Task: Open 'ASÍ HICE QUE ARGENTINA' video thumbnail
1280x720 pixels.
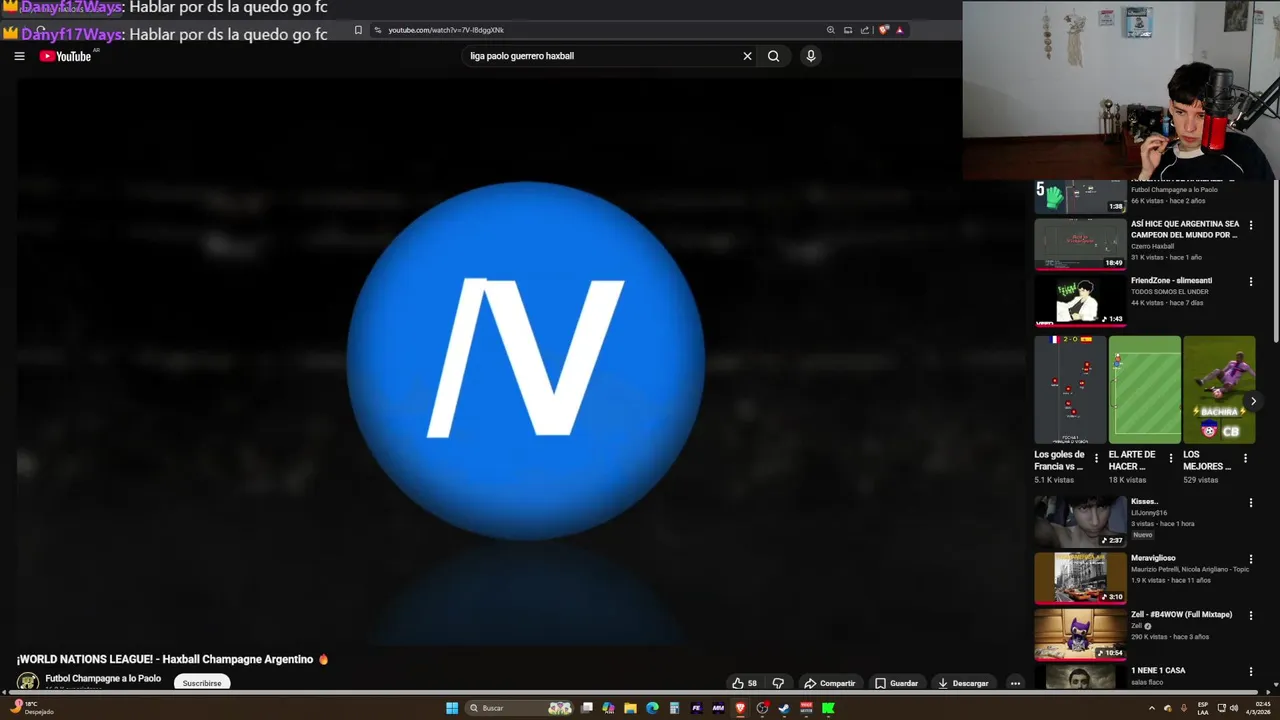Action: (1080, 244)
